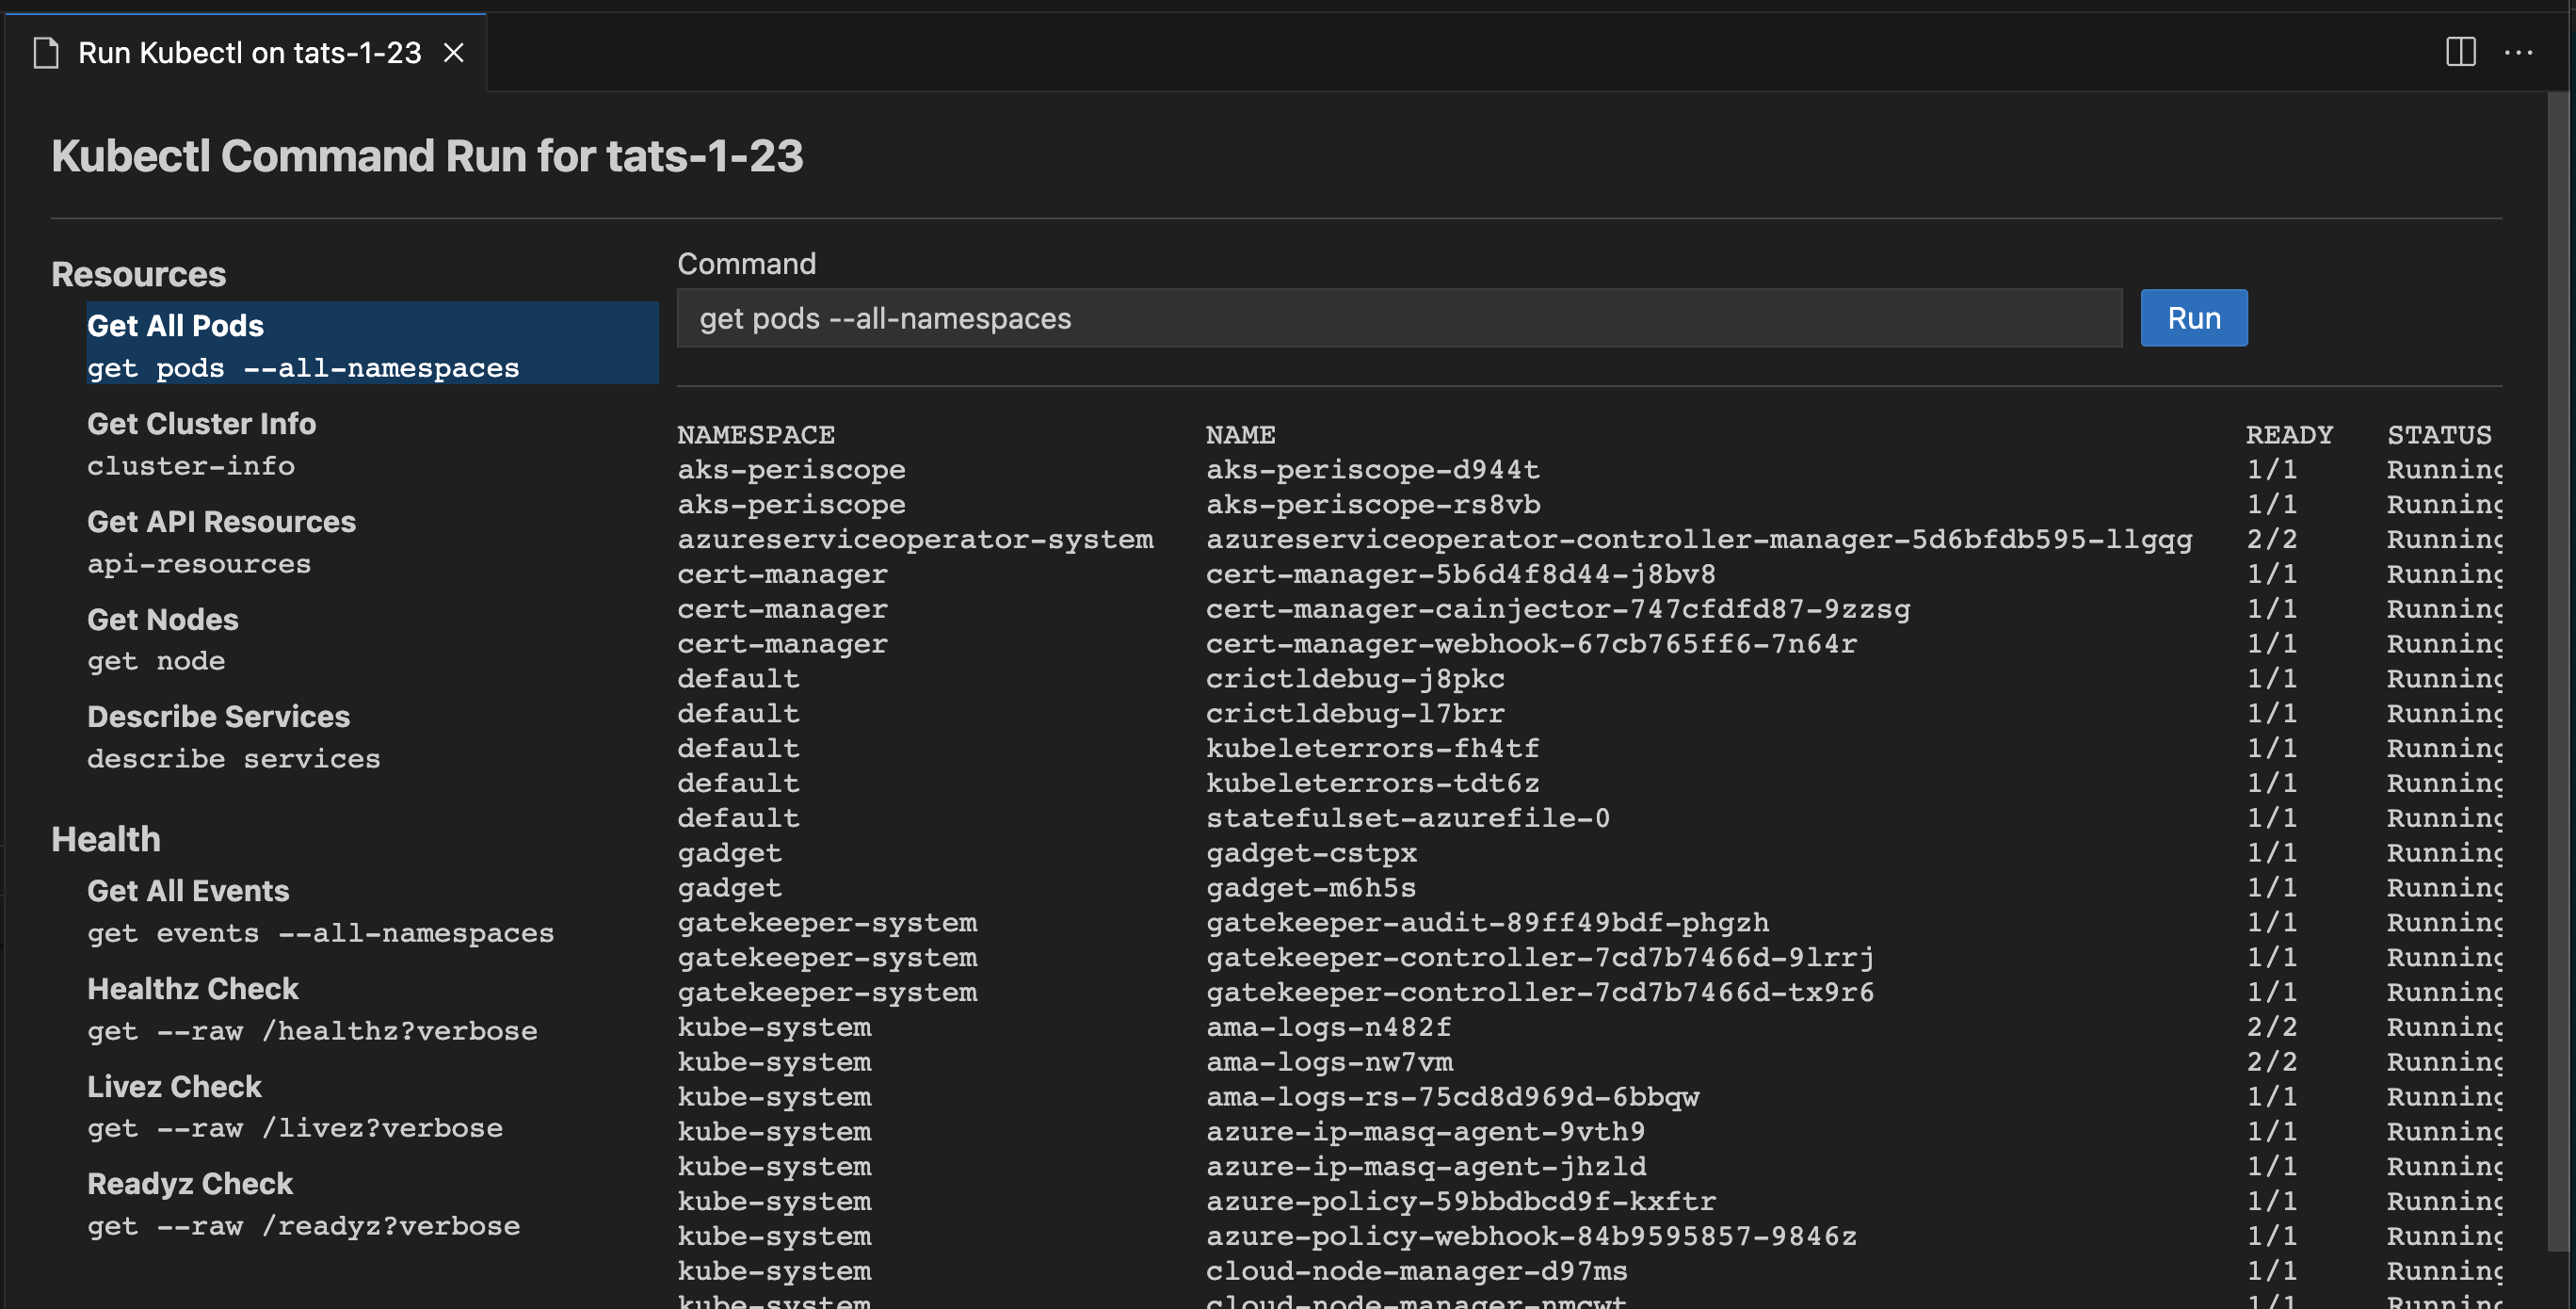
Task: Select the Run Kubectl on tats-1-23 tab
Action: (x=246, y=52)
